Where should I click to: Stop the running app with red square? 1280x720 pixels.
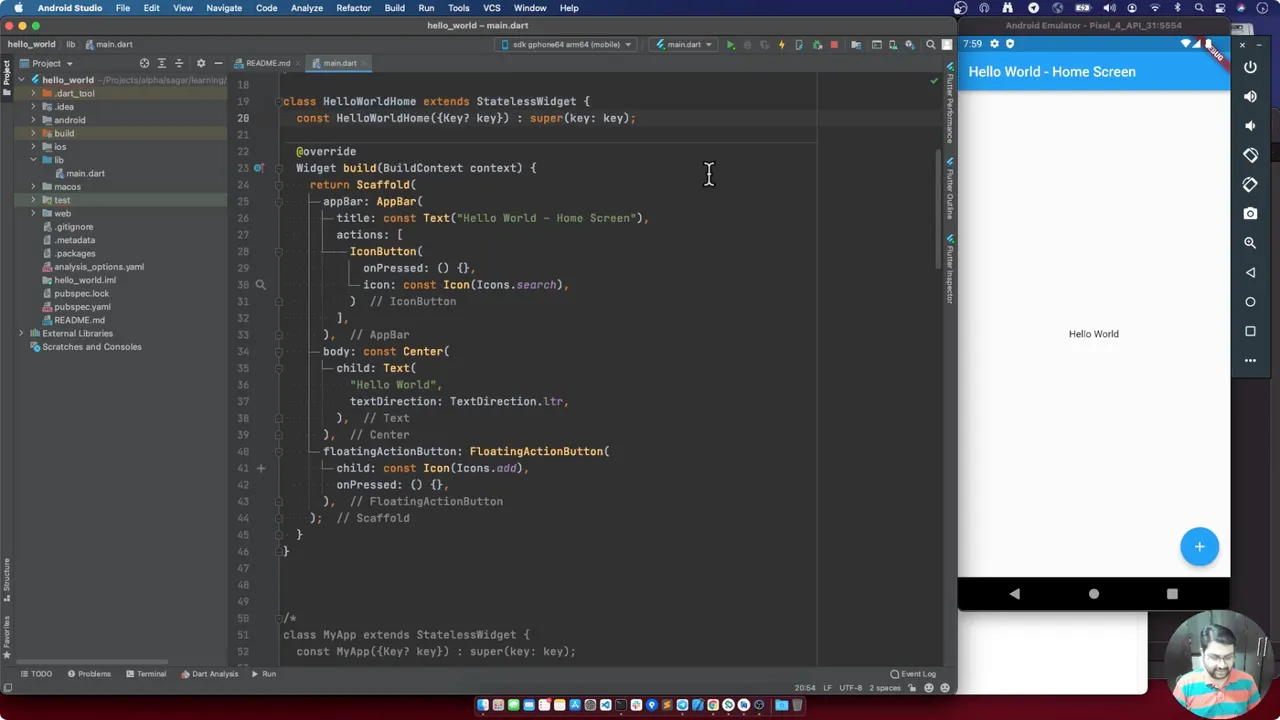coord(833,45)
